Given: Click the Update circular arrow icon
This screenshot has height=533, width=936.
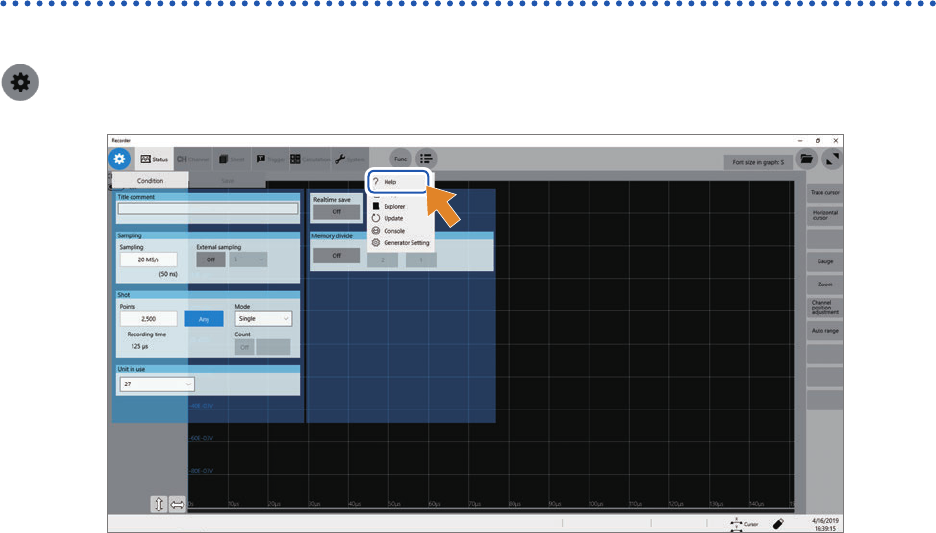Looking at the screenshot, I should pos(376,218).
